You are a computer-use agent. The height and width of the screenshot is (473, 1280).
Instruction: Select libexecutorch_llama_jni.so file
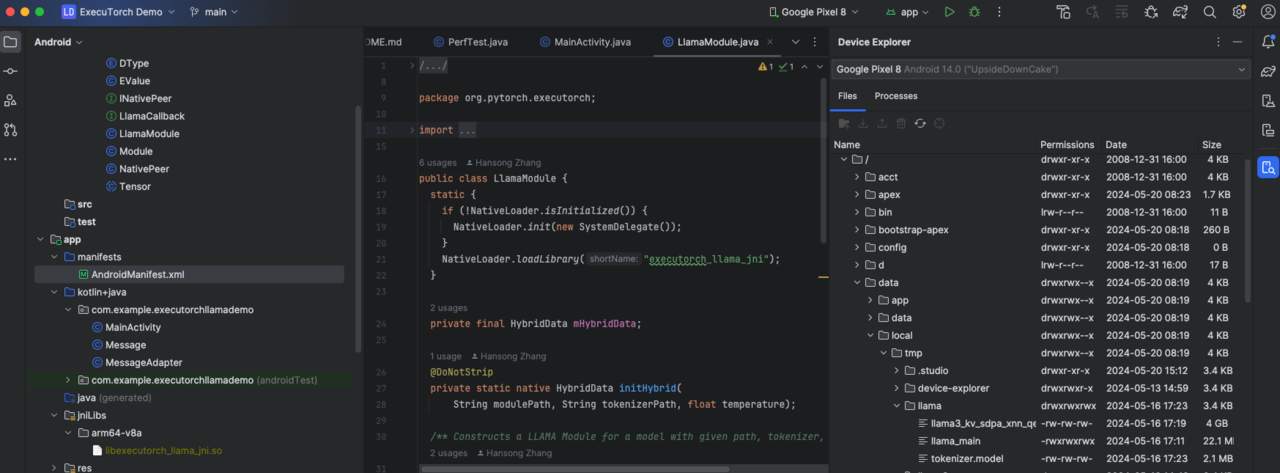pyautogui.click(x=156, y=450)
